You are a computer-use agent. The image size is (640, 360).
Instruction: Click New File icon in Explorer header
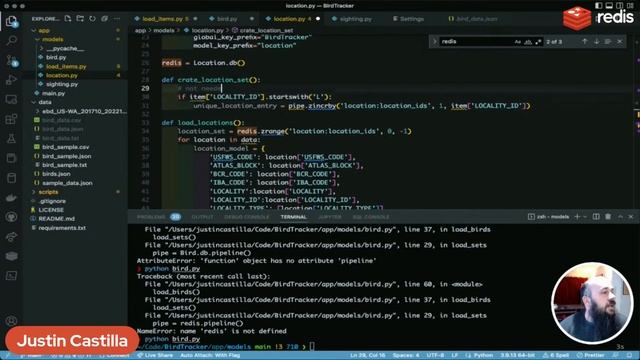68,19
